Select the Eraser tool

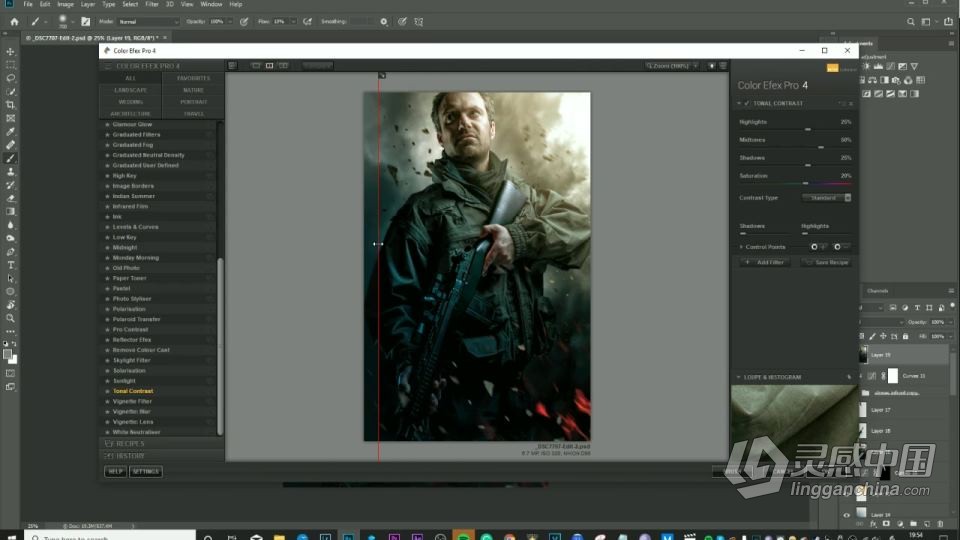tap(10, 198)
